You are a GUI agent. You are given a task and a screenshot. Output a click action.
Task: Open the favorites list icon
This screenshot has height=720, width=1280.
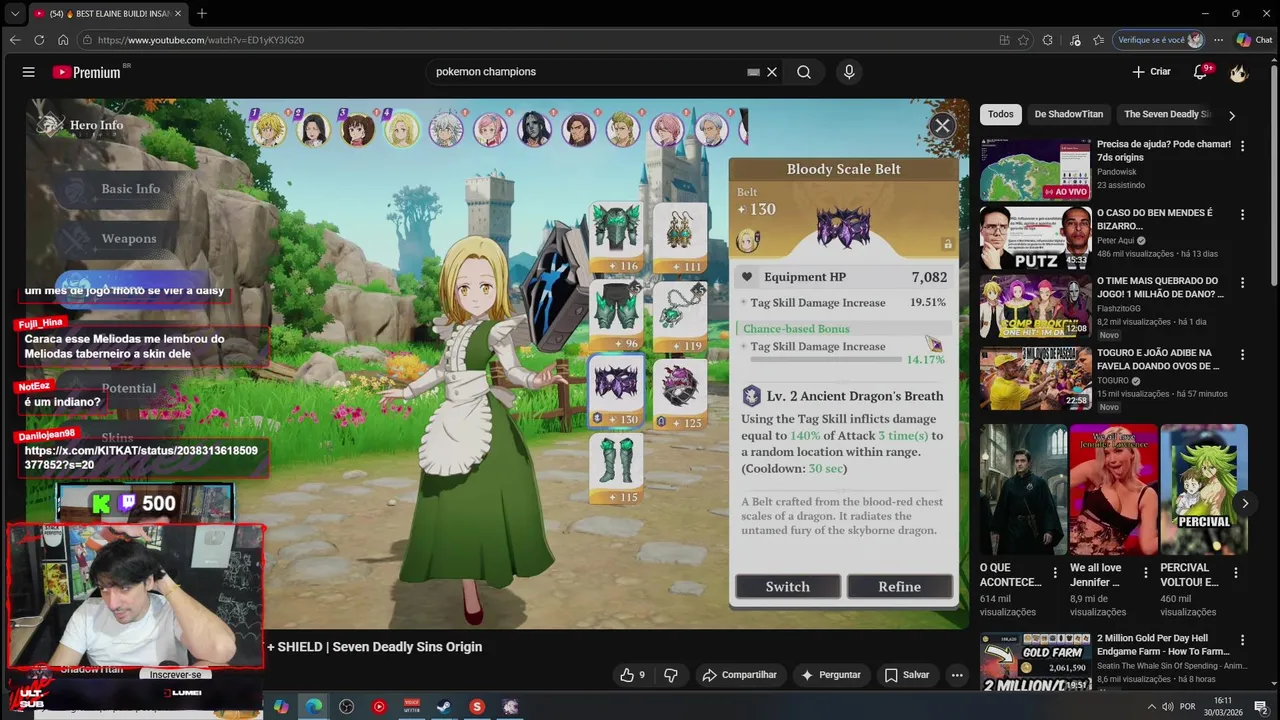1099,40
